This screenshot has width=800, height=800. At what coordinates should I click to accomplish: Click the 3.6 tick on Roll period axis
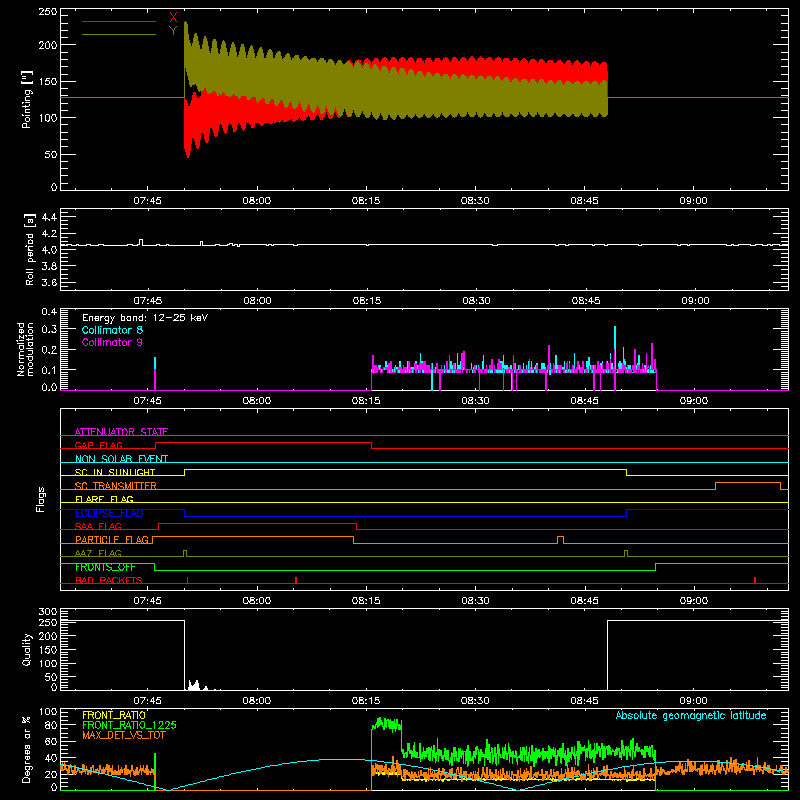pyautogui.click(x=49, y=282)
